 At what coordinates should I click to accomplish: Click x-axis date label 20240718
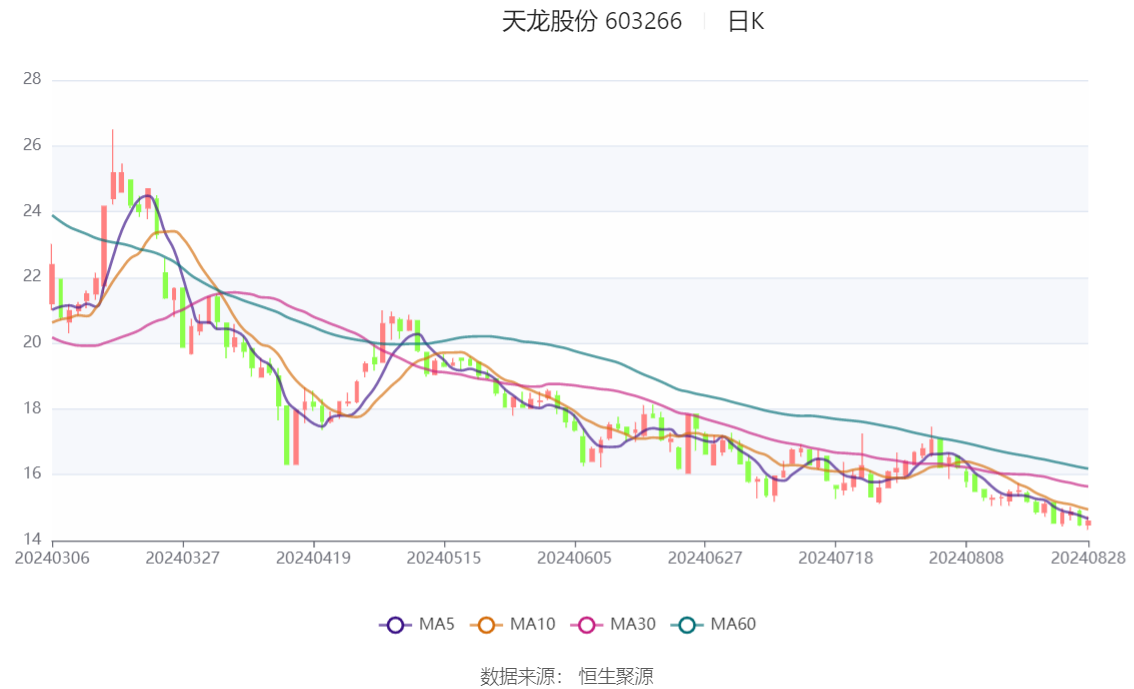click(835, 558)
